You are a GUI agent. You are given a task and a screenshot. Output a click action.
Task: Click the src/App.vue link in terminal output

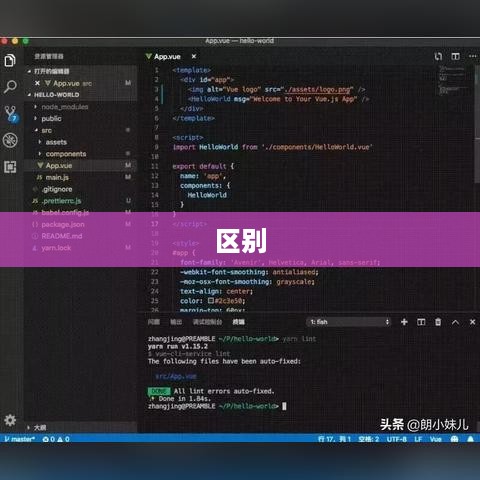tap(176, 376)
